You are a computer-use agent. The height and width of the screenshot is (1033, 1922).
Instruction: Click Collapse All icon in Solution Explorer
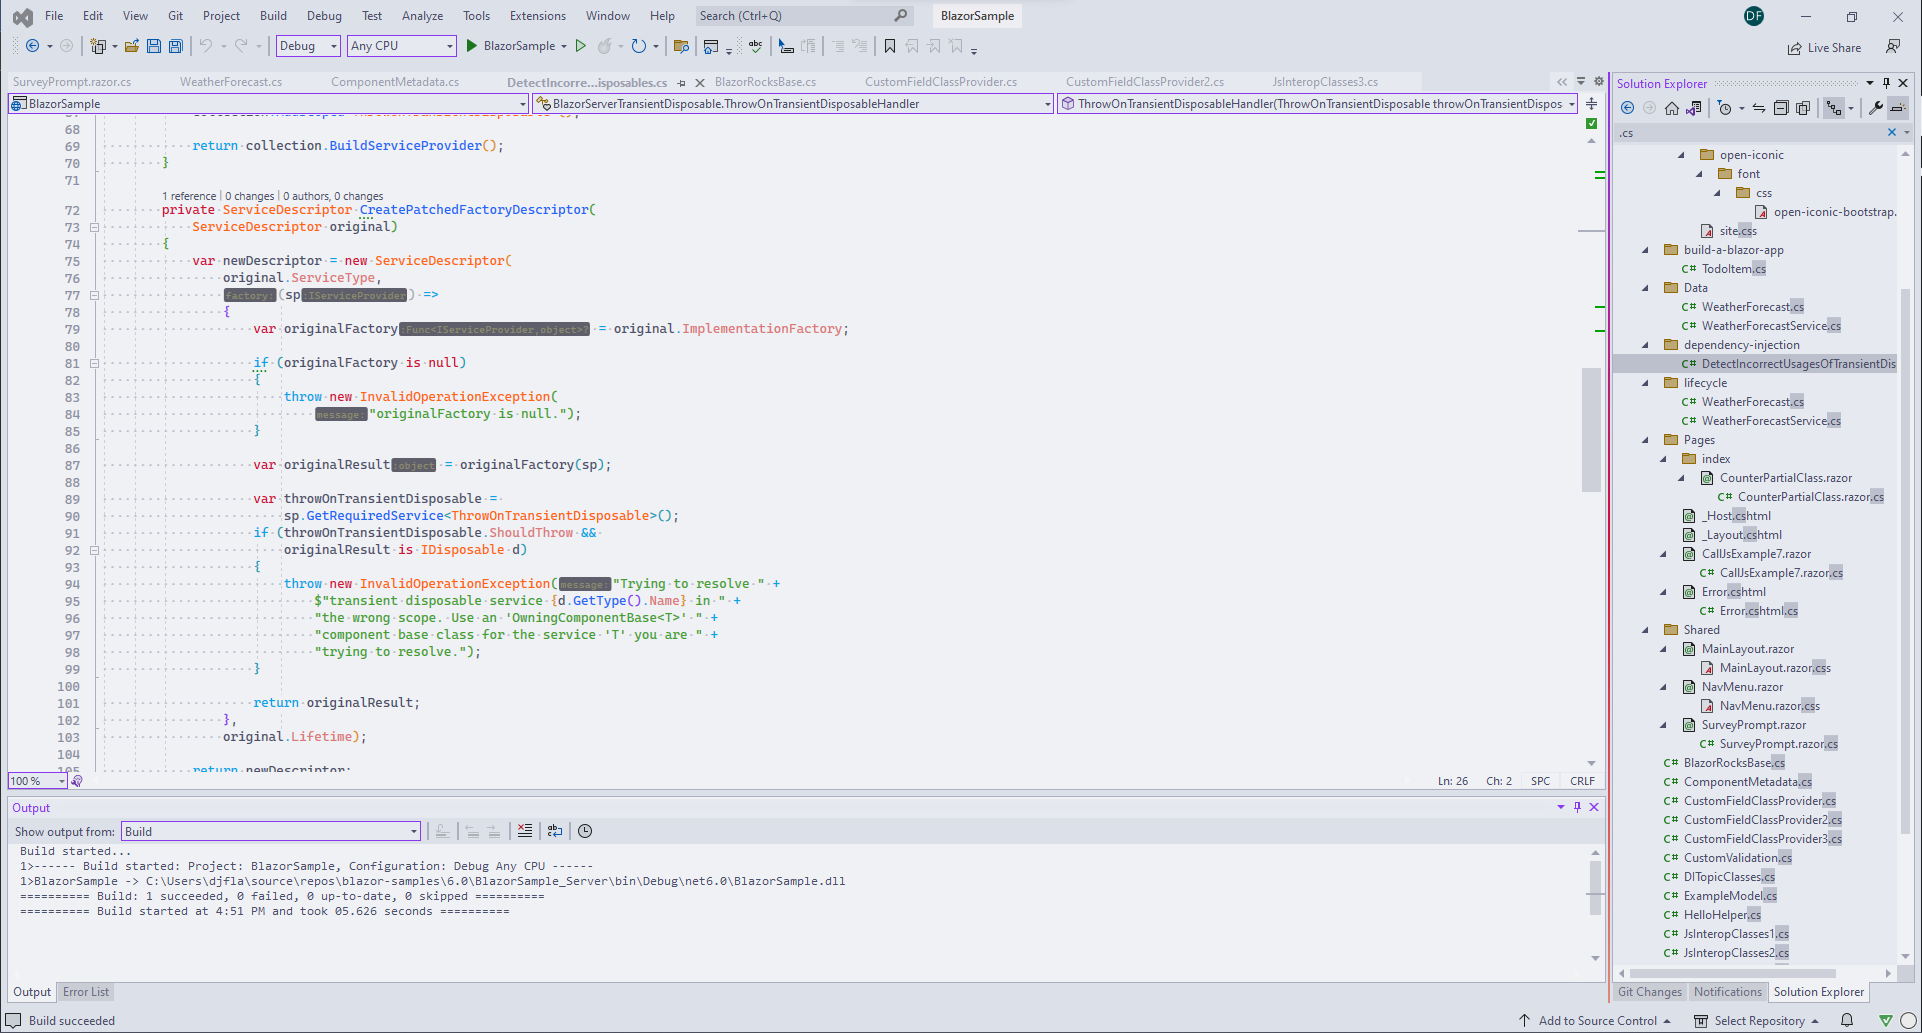click(x=1781, y=108)
